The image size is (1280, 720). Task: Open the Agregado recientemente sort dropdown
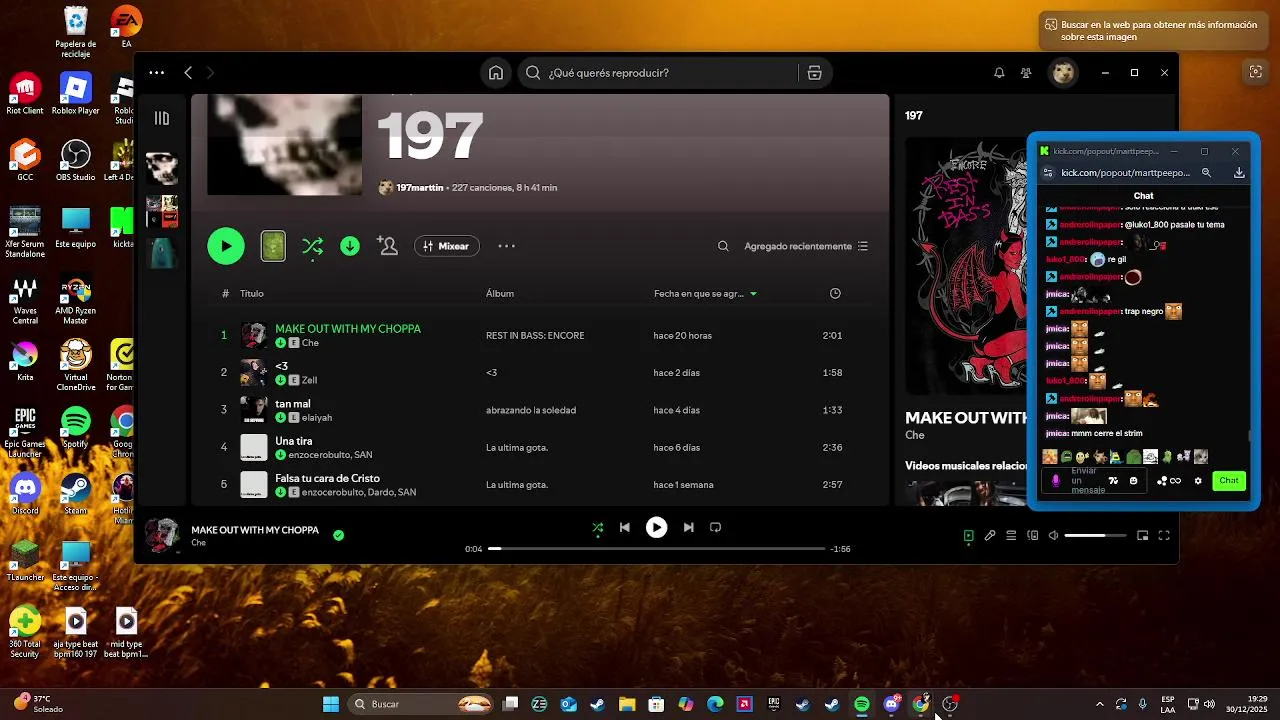[x=806, y=246]
